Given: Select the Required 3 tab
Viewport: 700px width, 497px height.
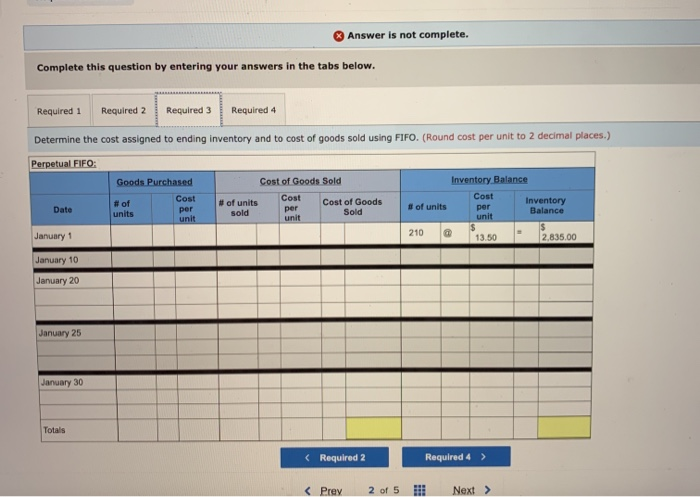Looking at the screenshot, I should pos(188,110).
